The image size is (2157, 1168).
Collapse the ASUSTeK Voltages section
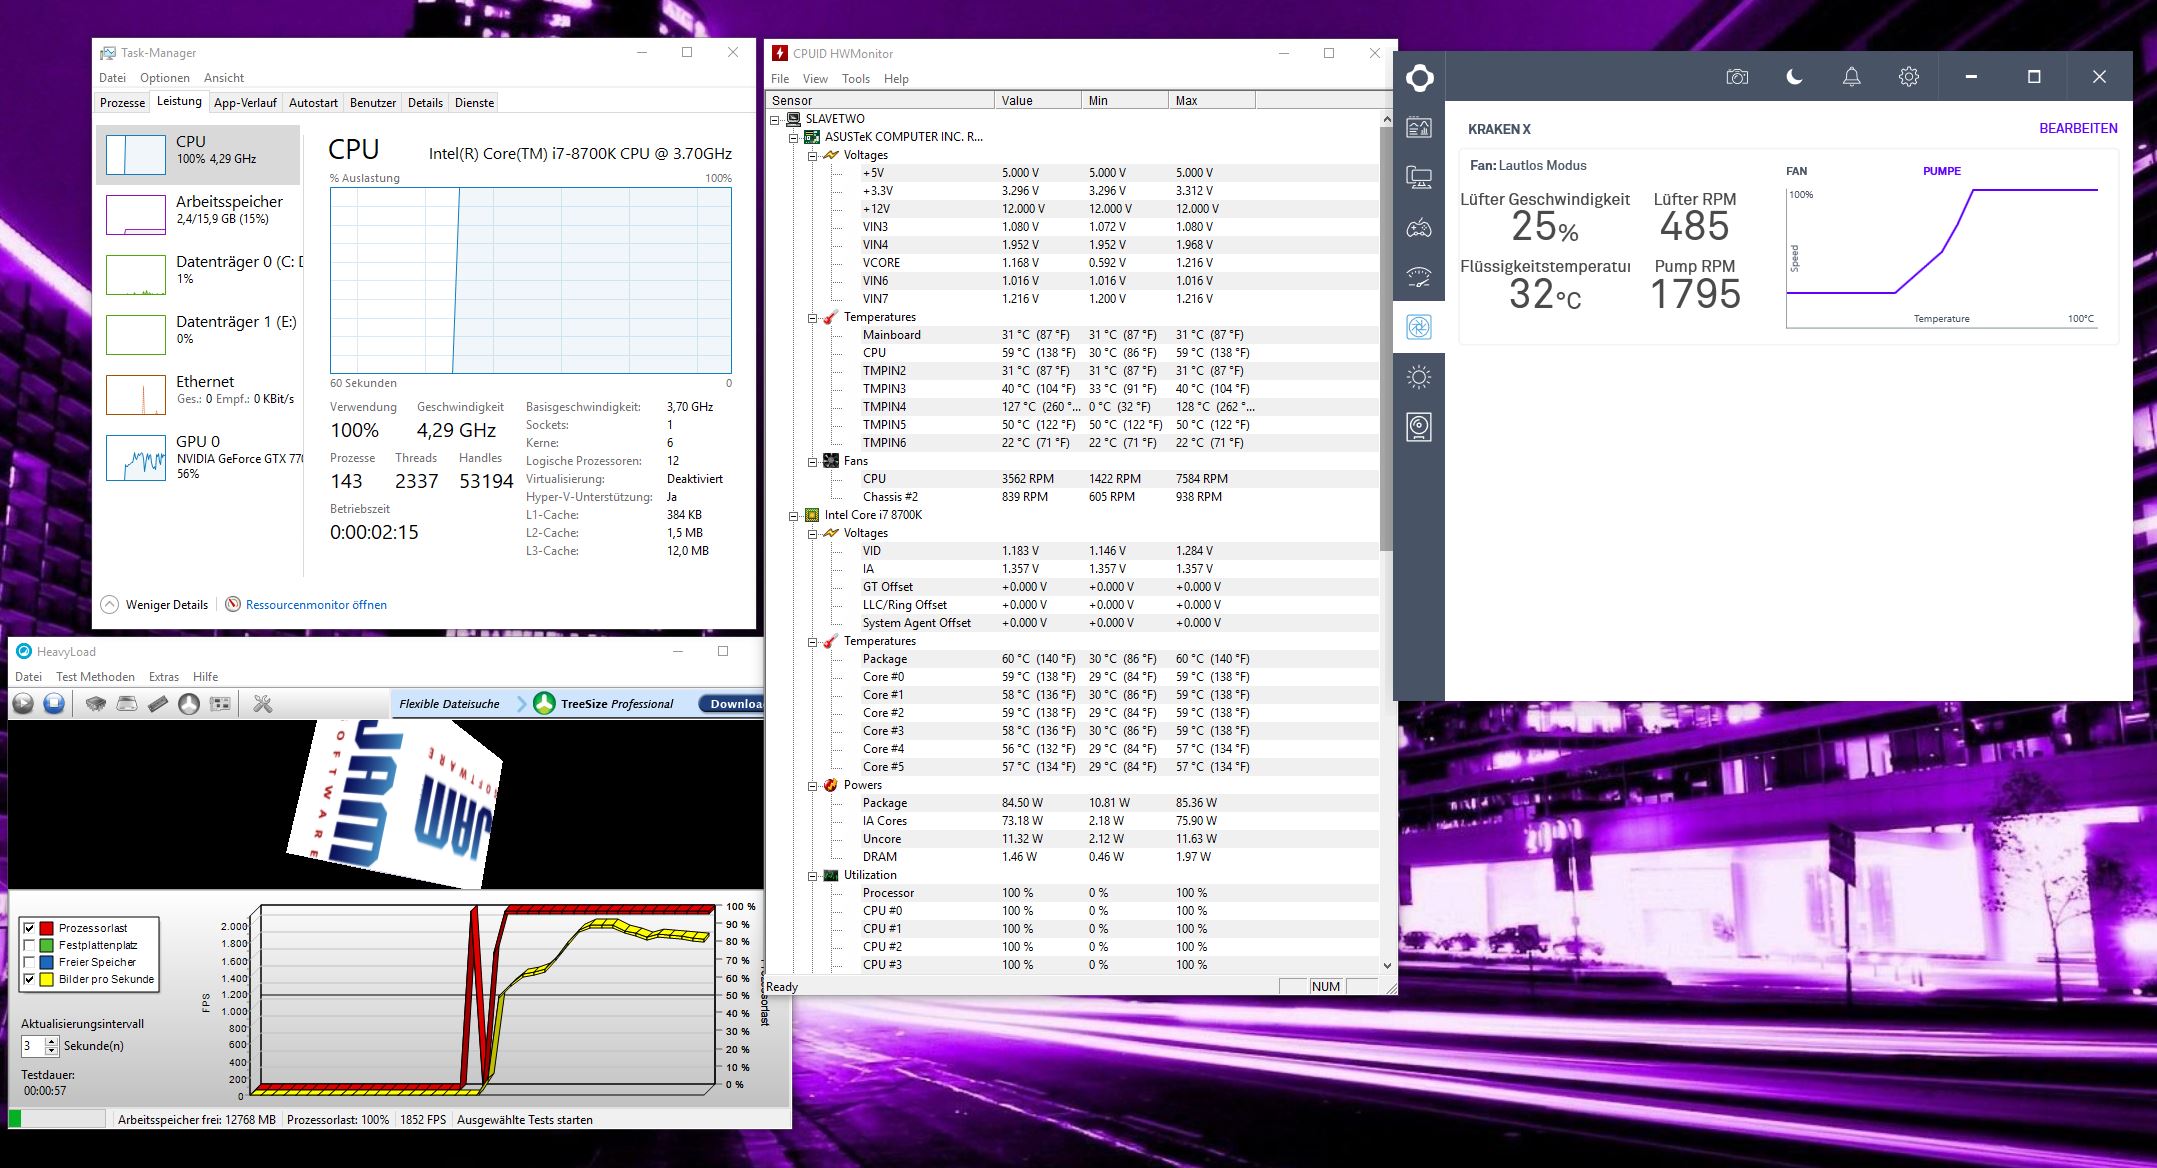(x=813, y=155)
